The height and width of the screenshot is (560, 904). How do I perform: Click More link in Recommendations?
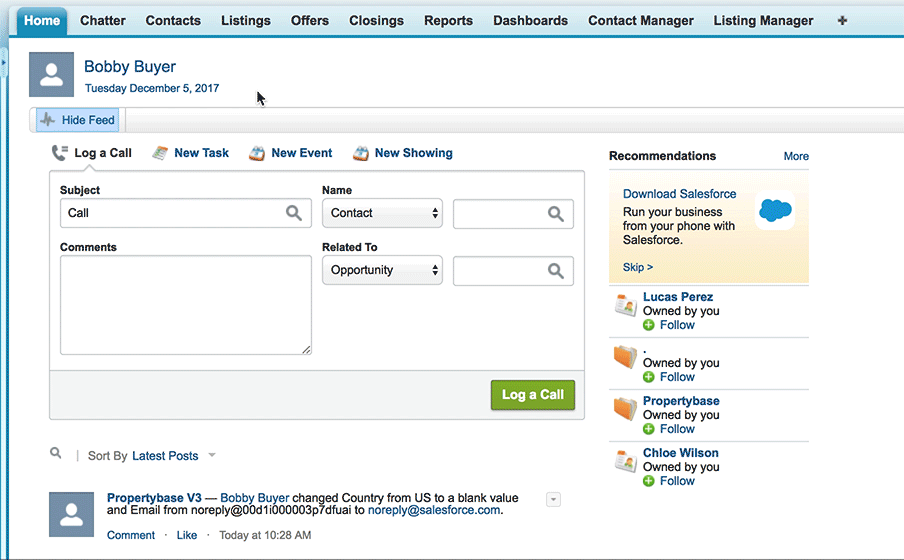pos(796,156)
